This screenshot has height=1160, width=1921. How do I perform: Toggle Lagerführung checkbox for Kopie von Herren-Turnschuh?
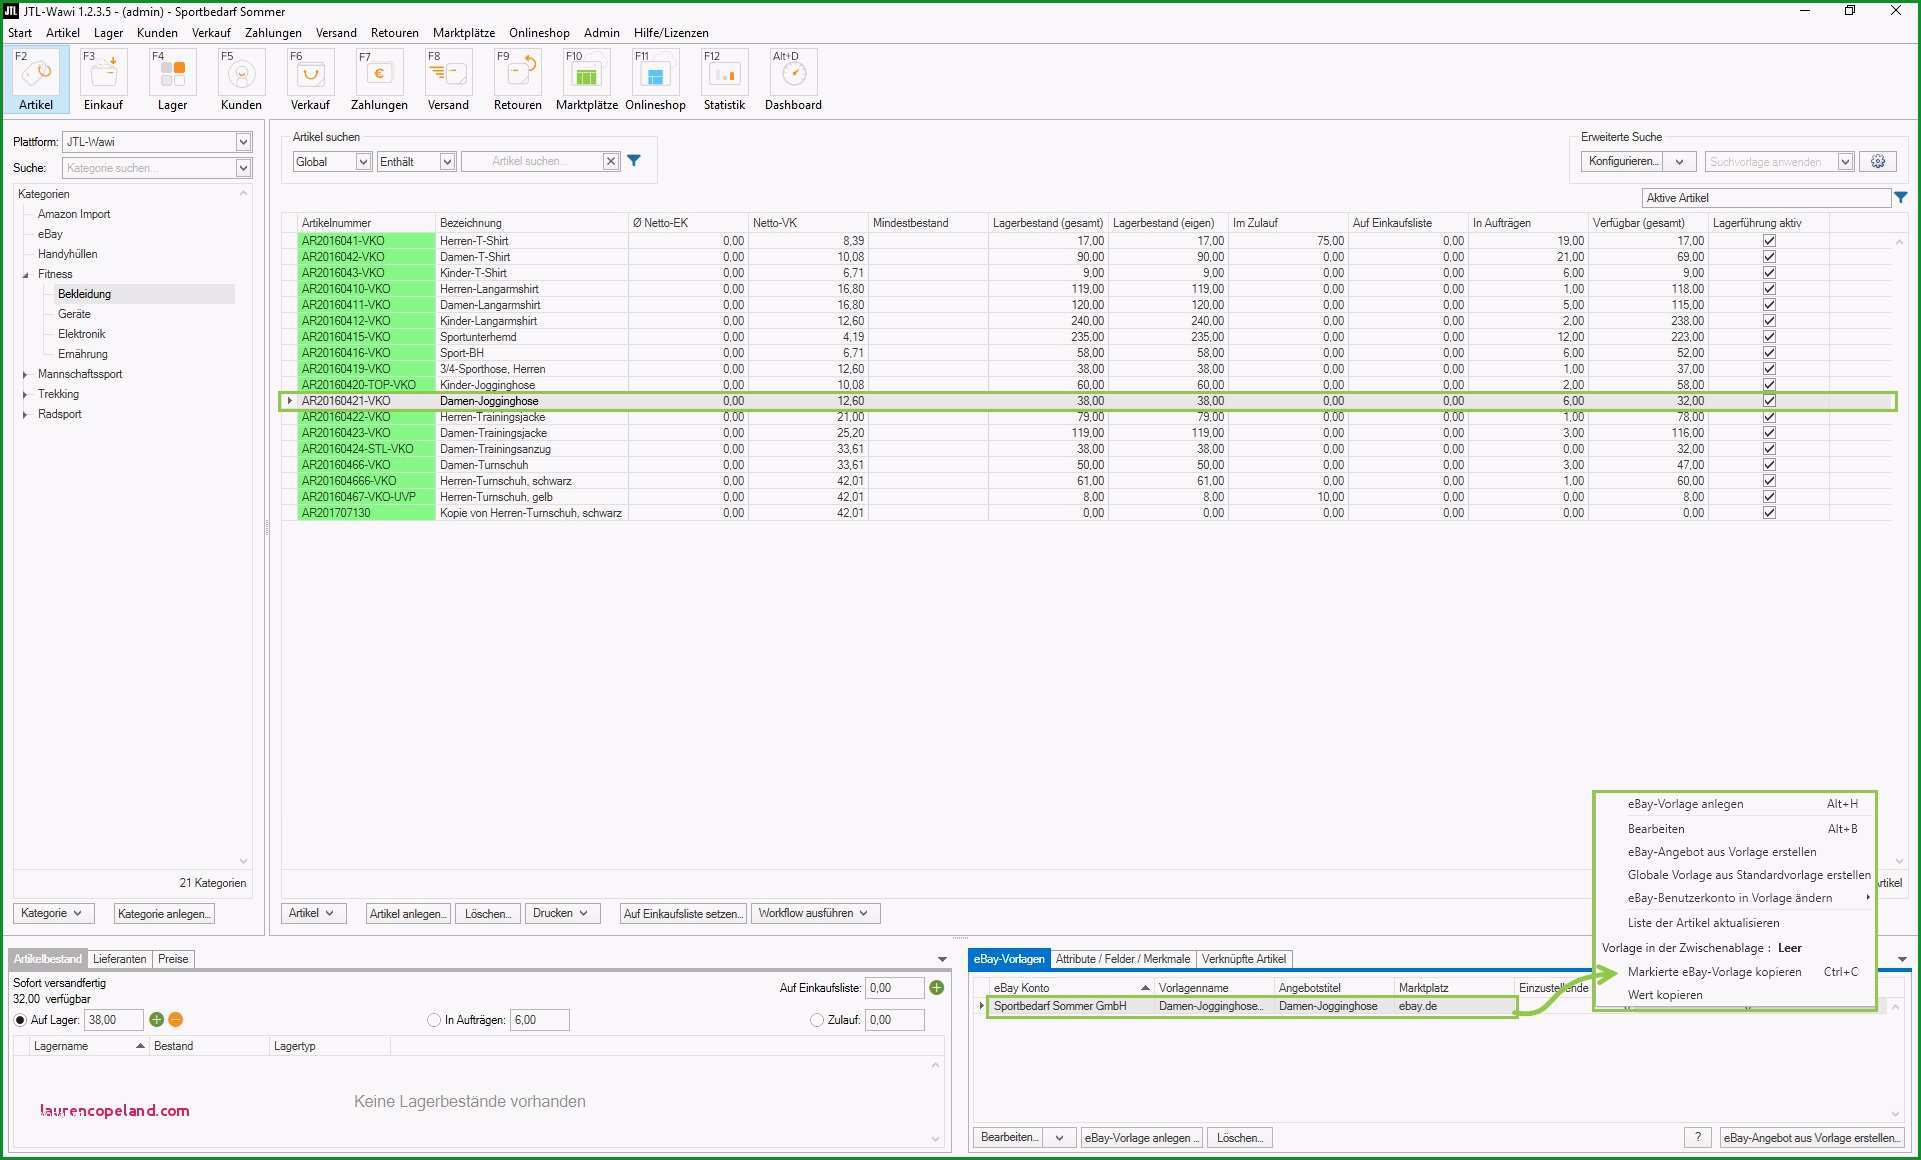coord(1769,513)
